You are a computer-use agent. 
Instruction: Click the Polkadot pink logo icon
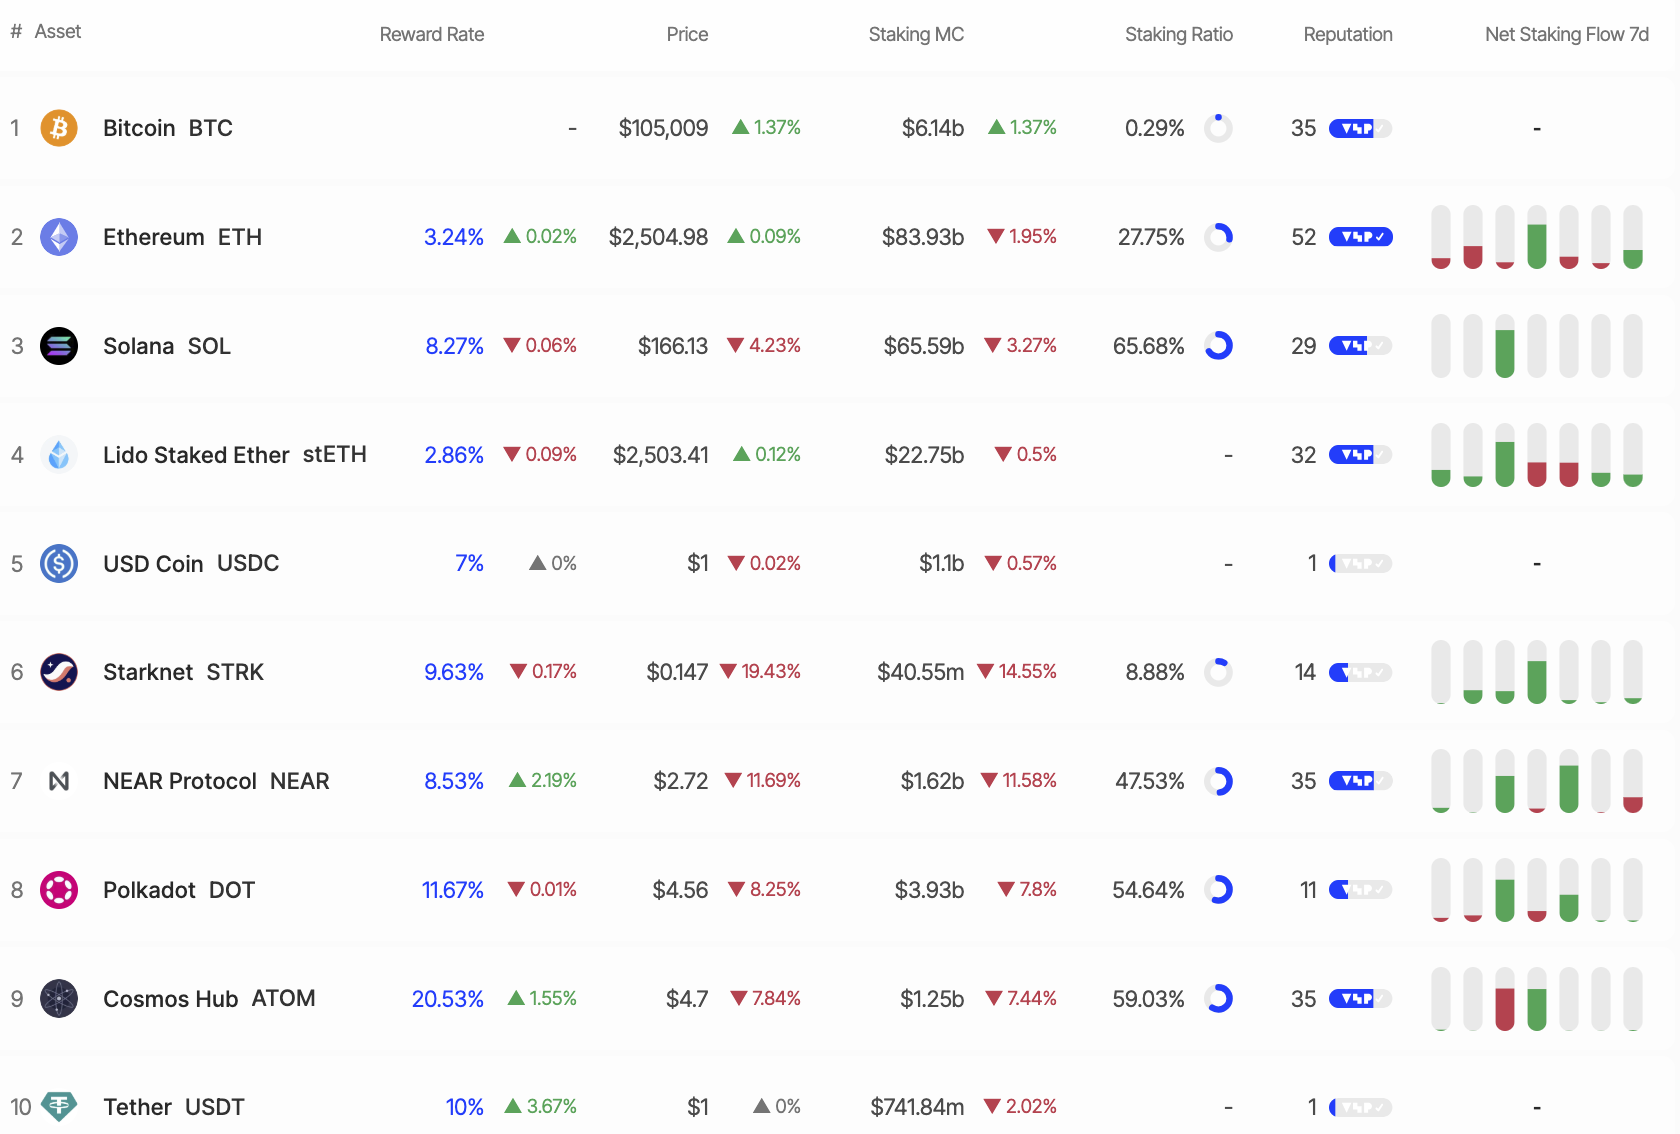(59, 890)
